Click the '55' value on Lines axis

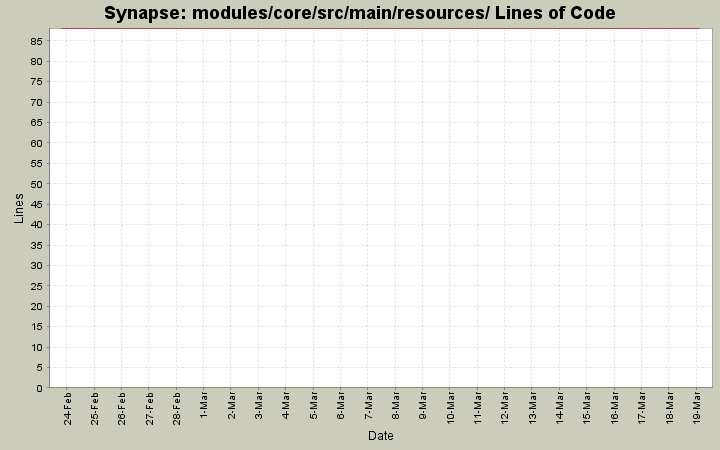pyautogui.click(x=37, y=163)
